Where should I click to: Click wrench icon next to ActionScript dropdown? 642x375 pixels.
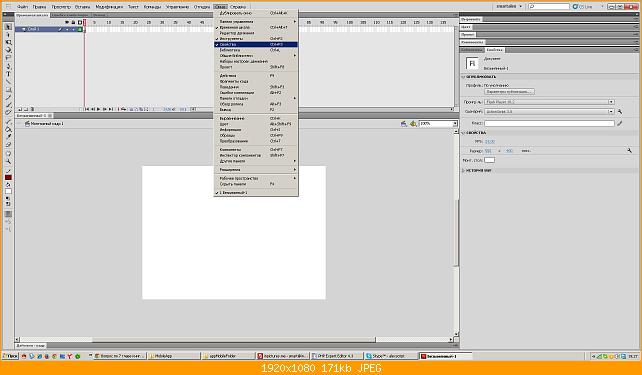[x=620, y=111]
